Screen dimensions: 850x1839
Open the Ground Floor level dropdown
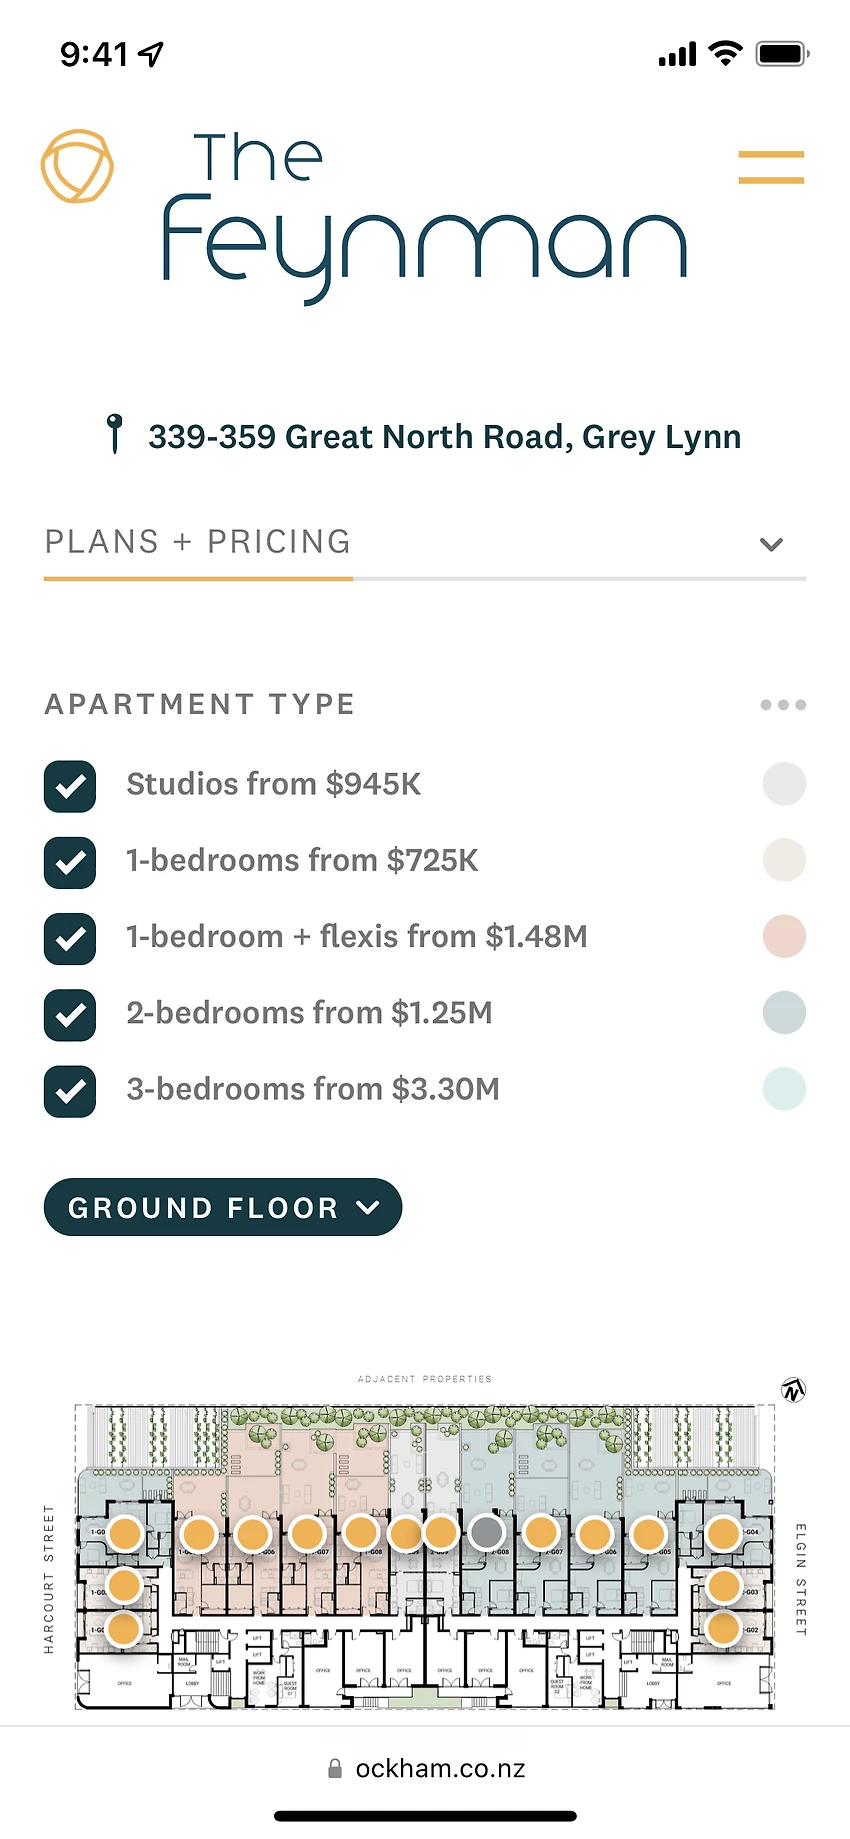[x=223, y=1208]
